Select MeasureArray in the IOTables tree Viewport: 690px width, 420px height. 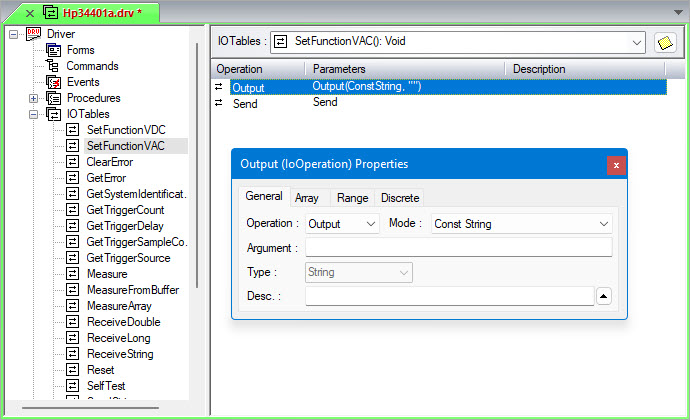click(119, 306)
